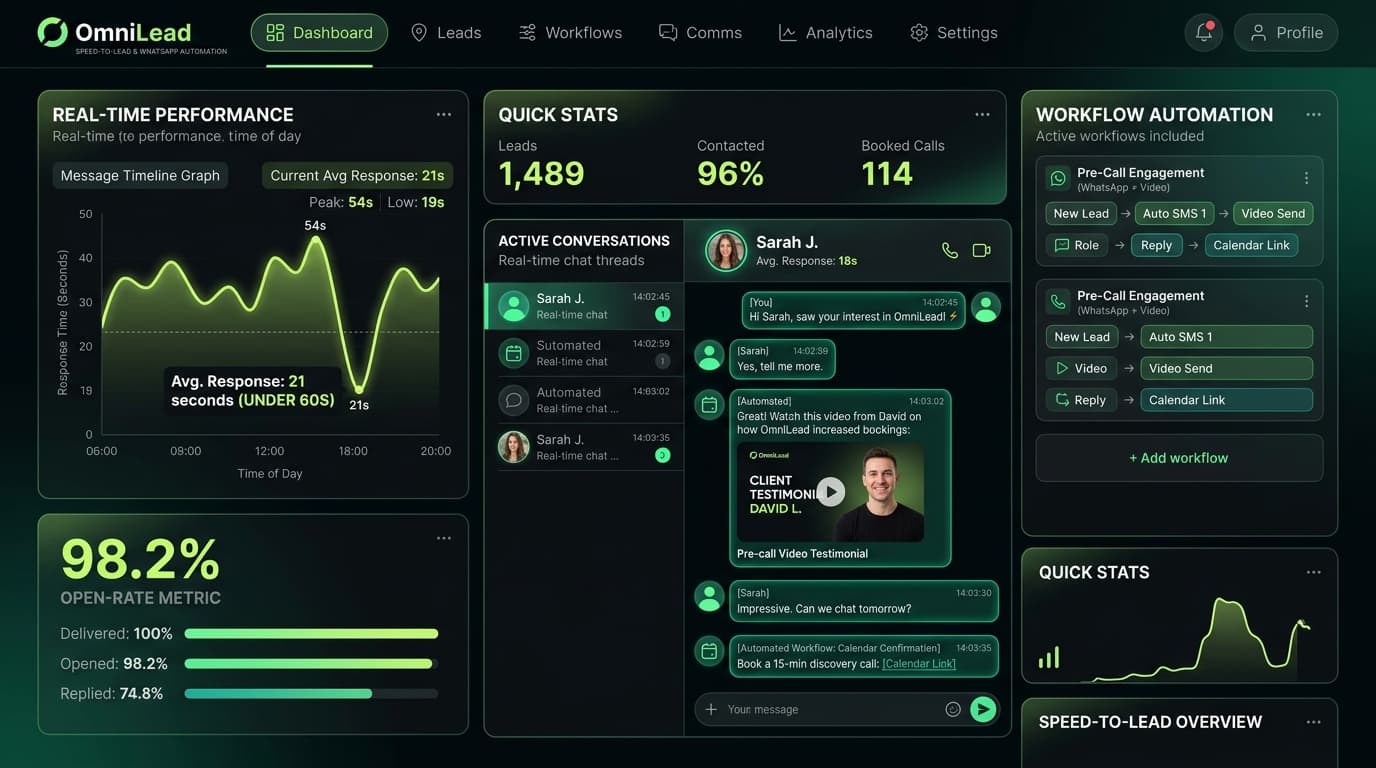Click the Opened 98.2% progress bar
Image resolution: width=1376 pixels, height=768 pixels.
coord(311,664)
